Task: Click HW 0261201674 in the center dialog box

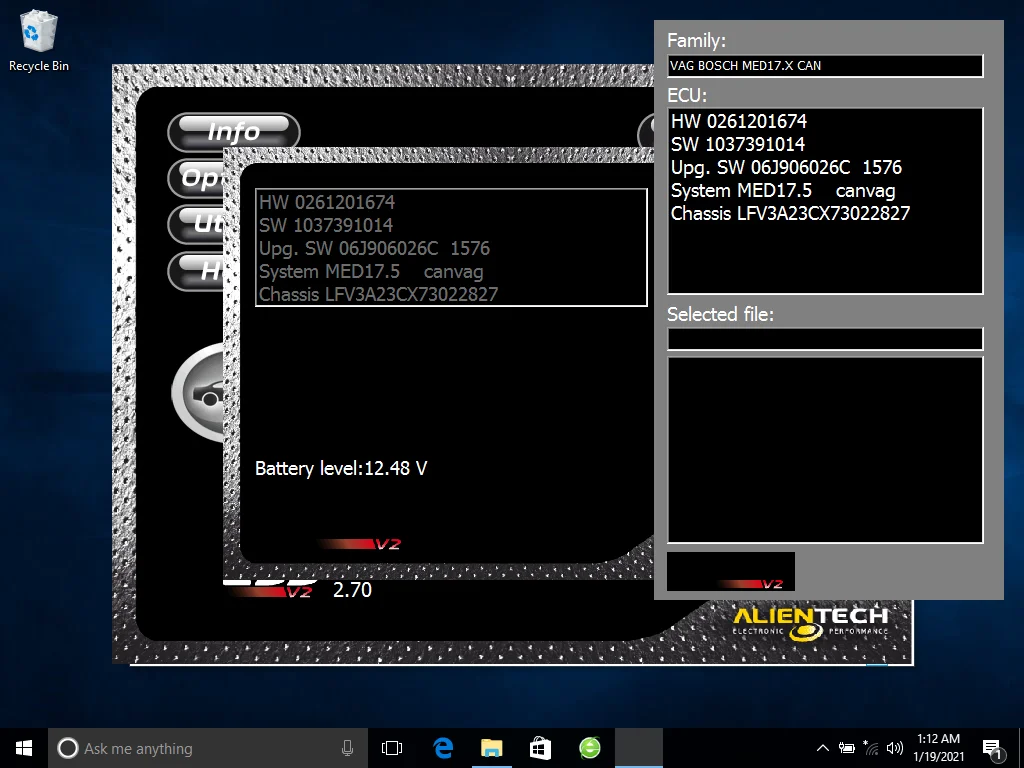Action: click(x=327, y=202)
